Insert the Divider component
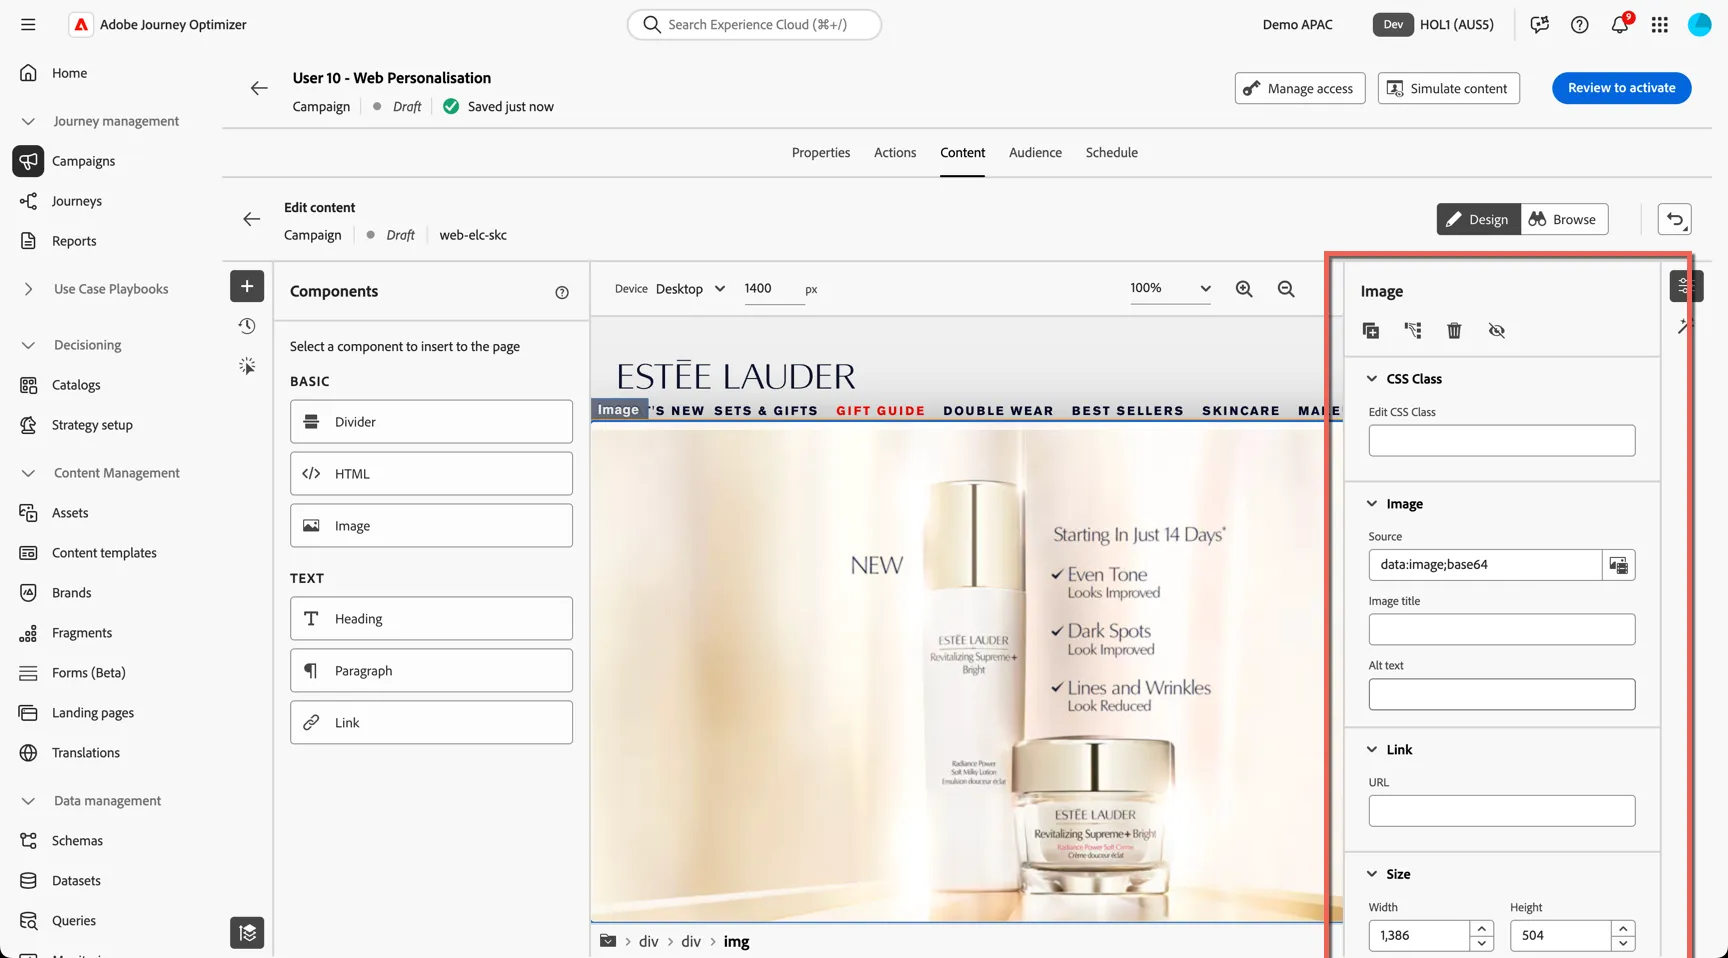Screen dimensions: 1728x958 (431, 422)
